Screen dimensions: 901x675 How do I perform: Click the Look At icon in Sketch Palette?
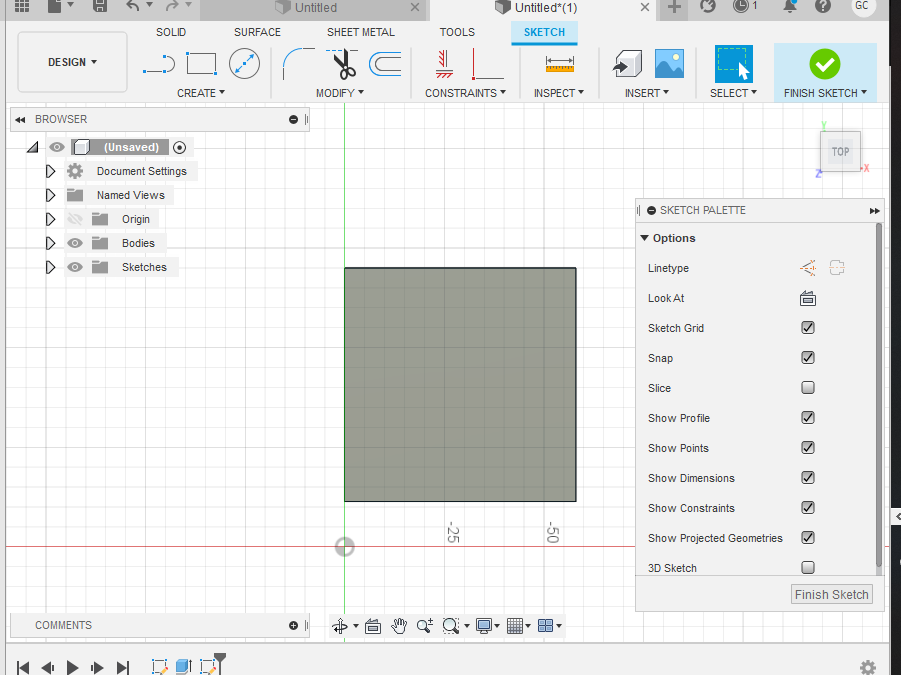point(808,298)
